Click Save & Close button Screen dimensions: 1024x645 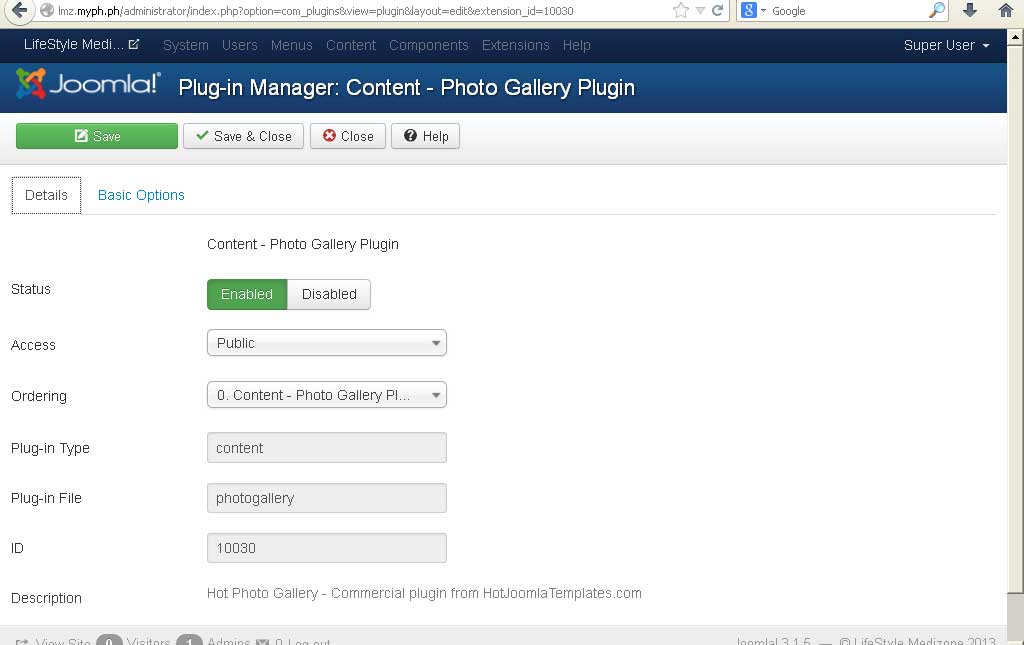click(x=243, y=136)
